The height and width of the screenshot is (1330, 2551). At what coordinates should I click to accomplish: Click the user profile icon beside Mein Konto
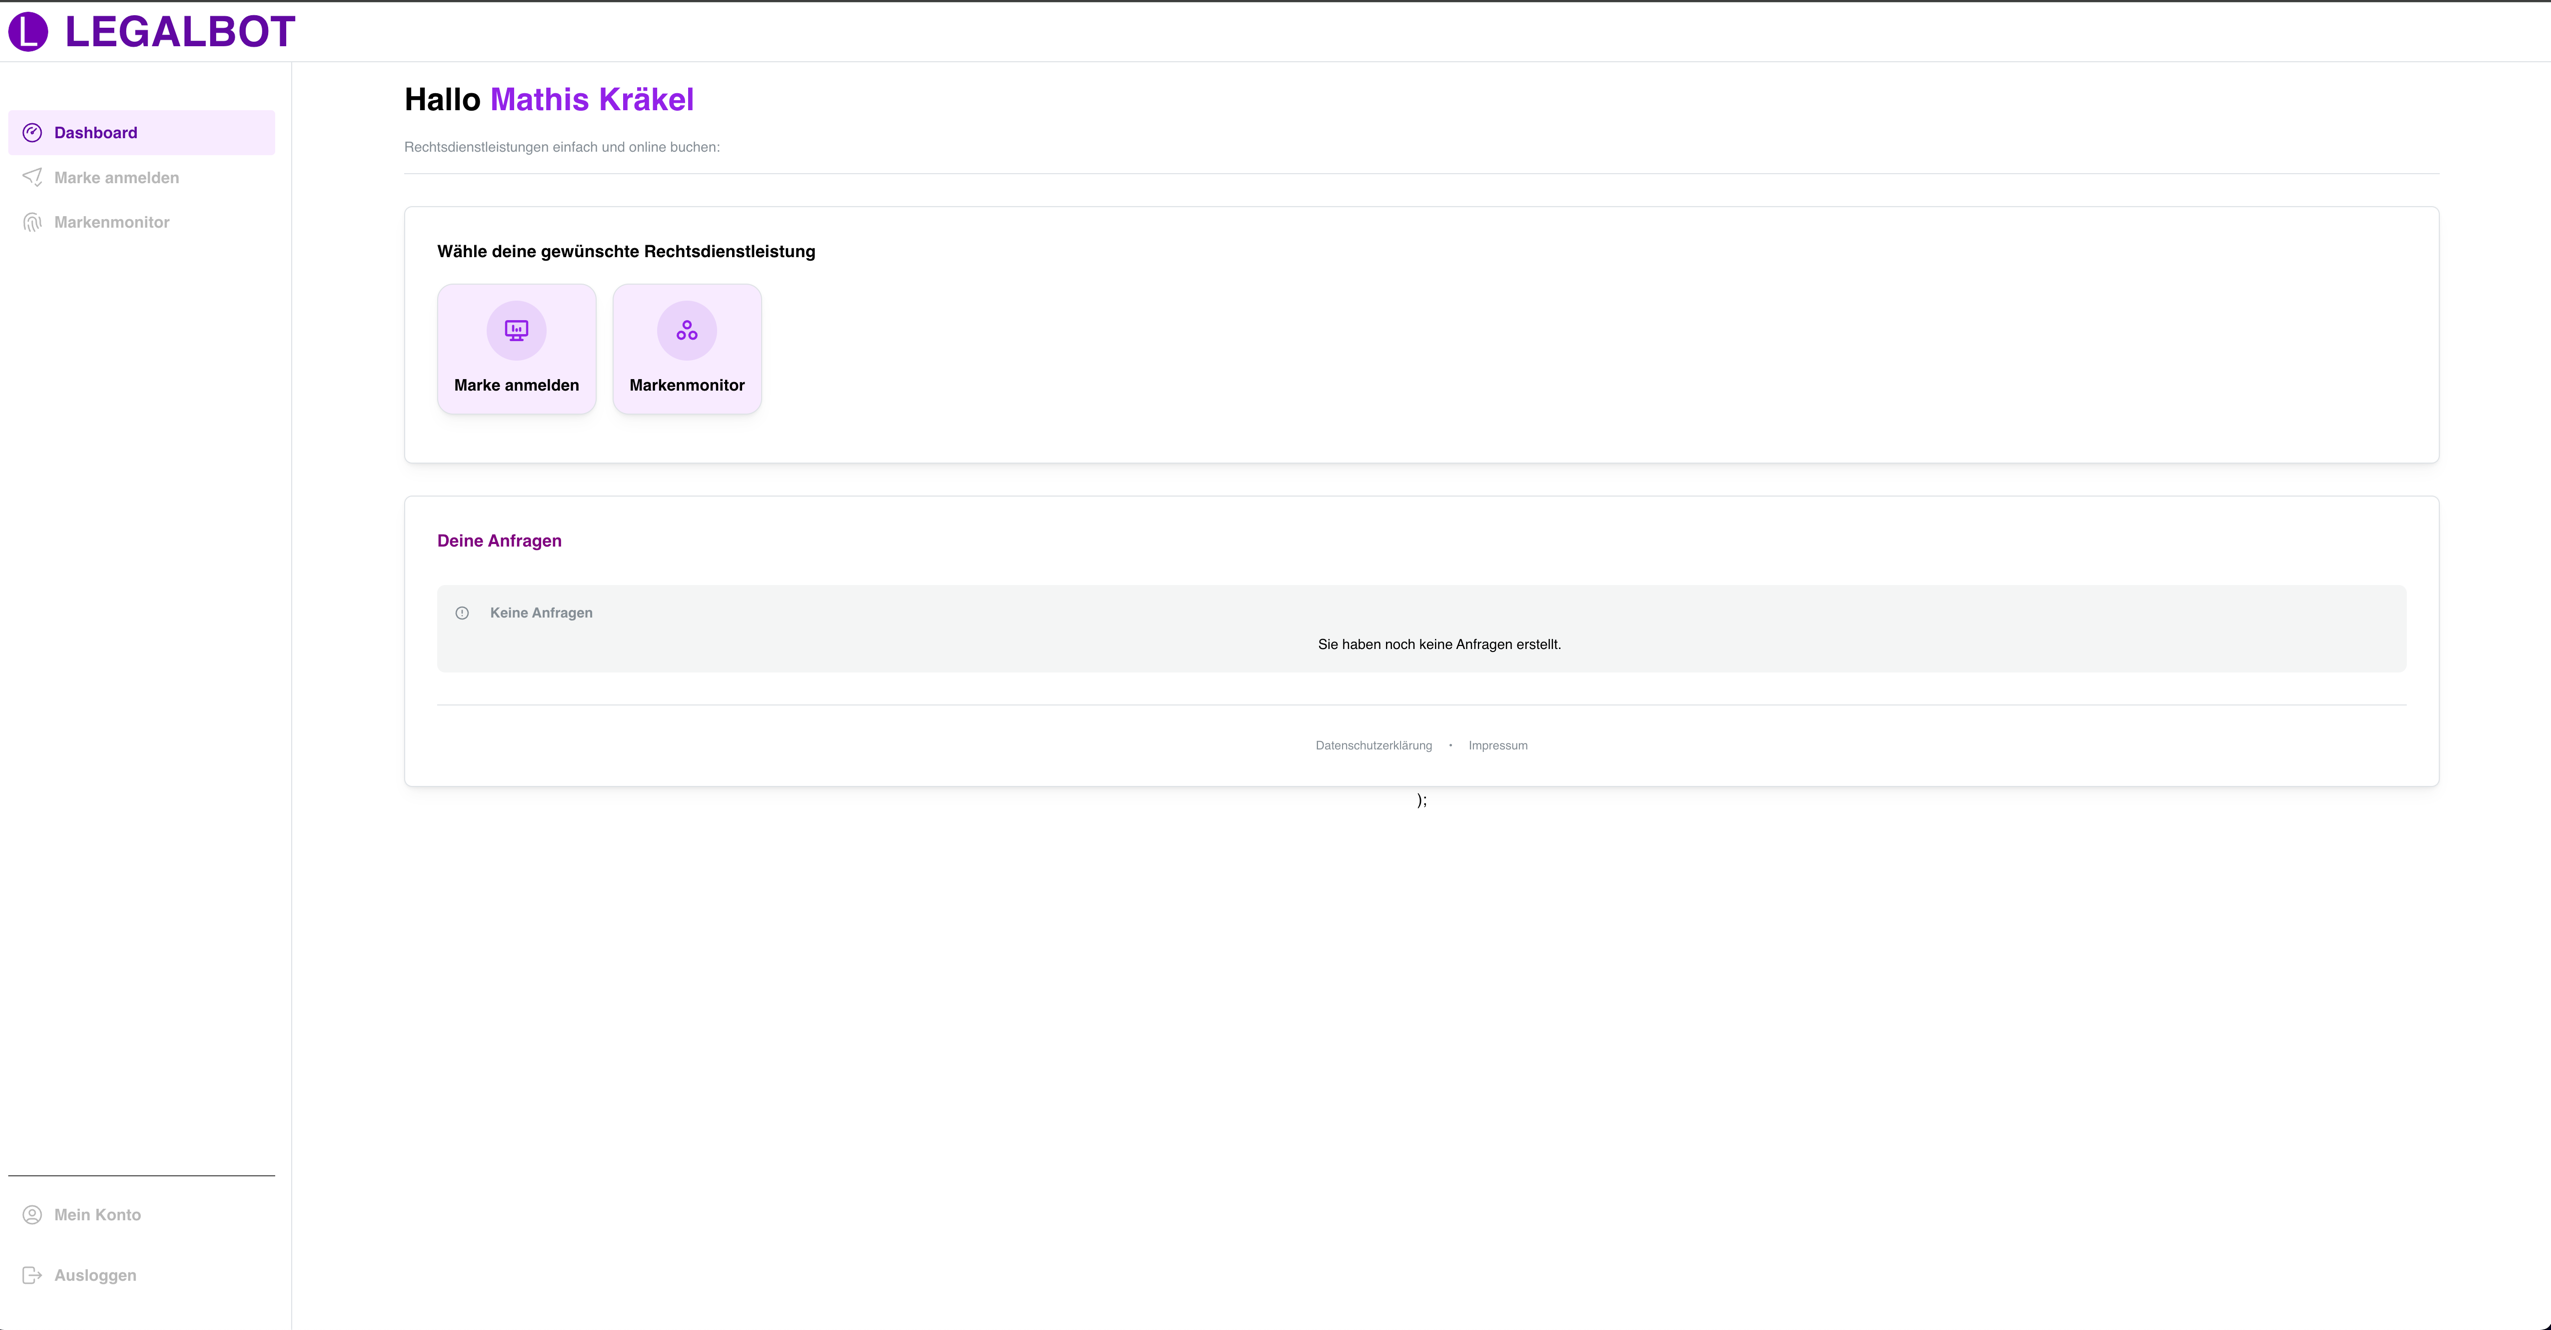[x=32, y=1215]
